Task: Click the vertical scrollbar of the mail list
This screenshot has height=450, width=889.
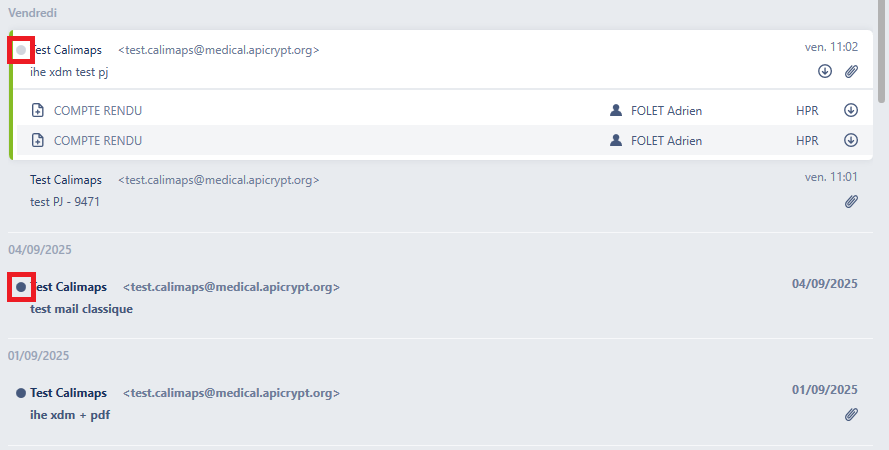Action: pyautogui.click(x=881, y=60)
